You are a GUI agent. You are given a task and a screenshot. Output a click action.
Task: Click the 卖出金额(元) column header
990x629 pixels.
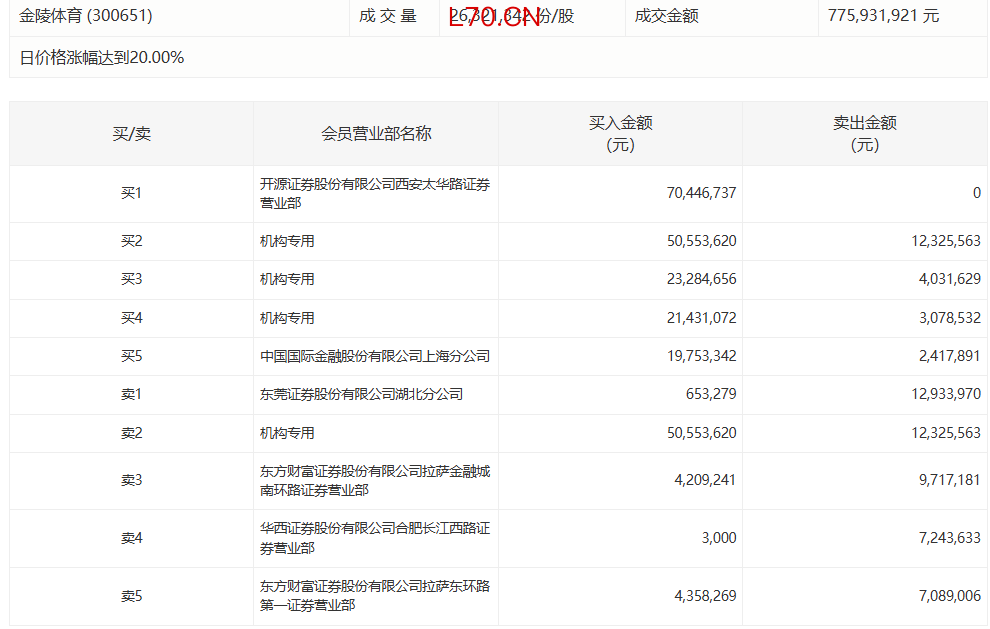coord(864,134)
